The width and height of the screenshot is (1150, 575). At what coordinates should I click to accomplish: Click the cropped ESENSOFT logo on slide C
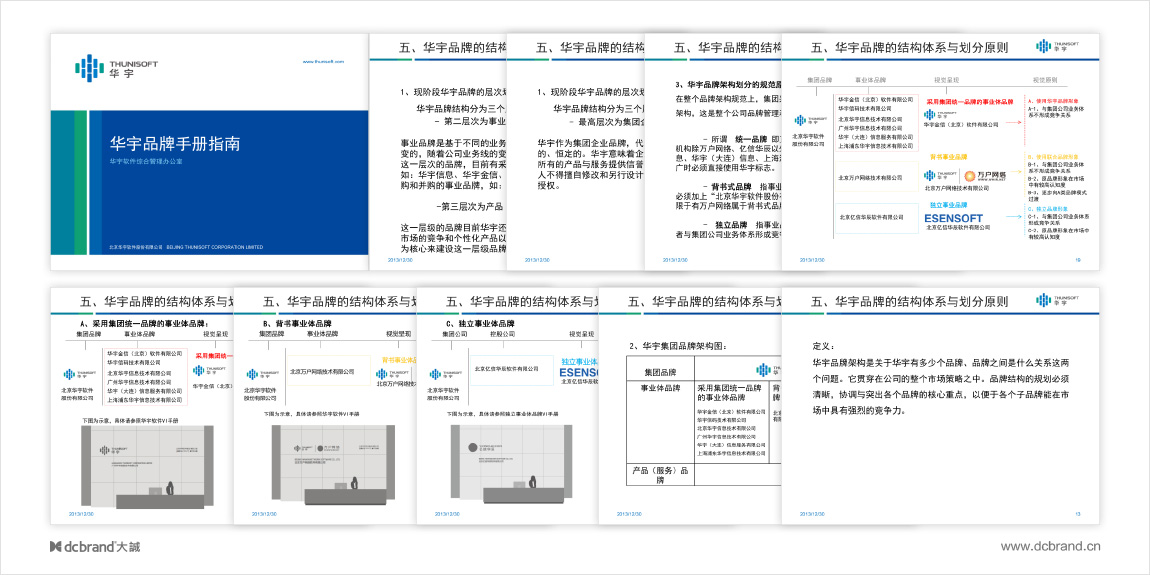579,372
